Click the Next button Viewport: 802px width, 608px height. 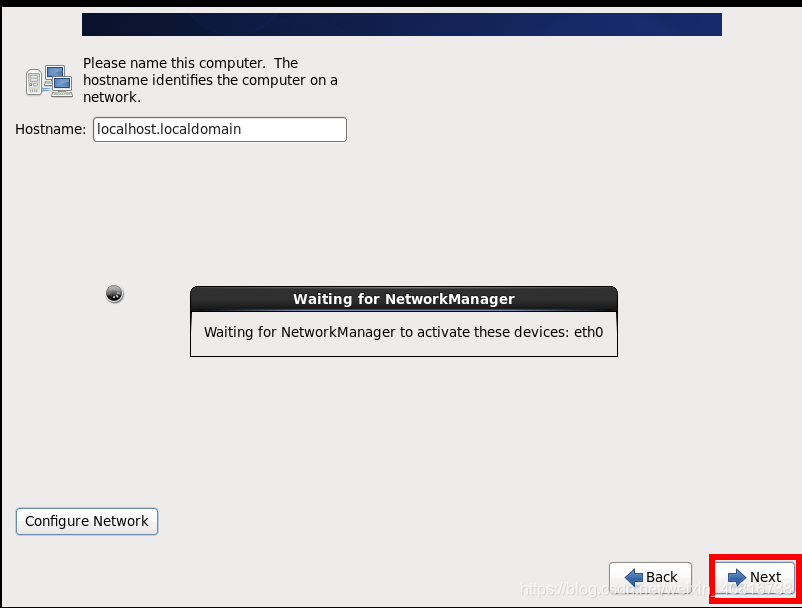755,577
